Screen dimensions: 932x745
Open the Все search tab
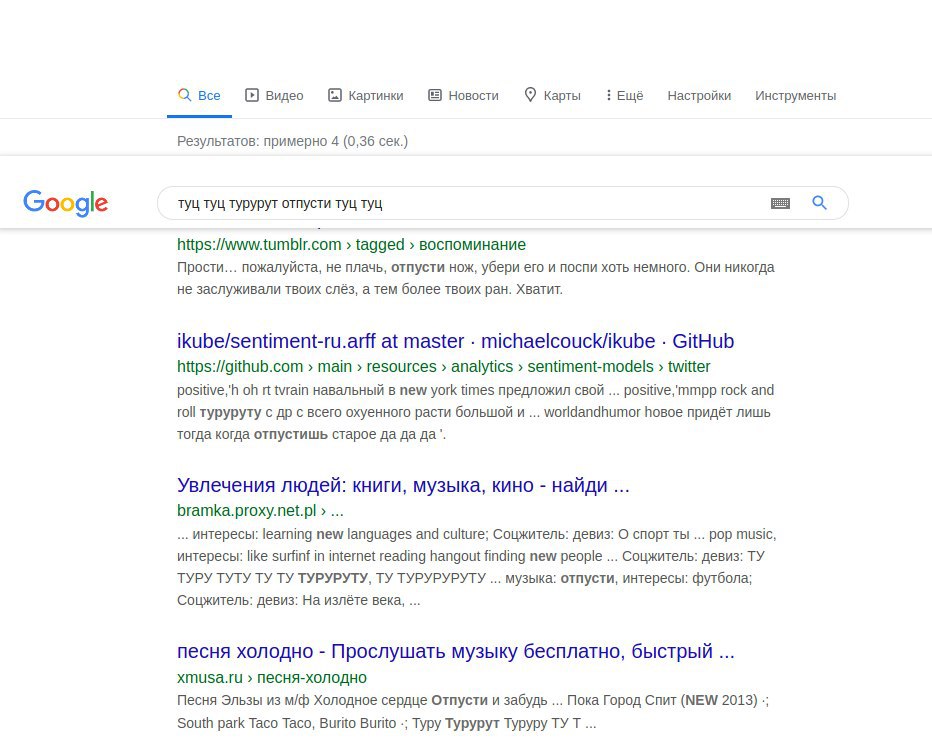[x=199, y=96]
